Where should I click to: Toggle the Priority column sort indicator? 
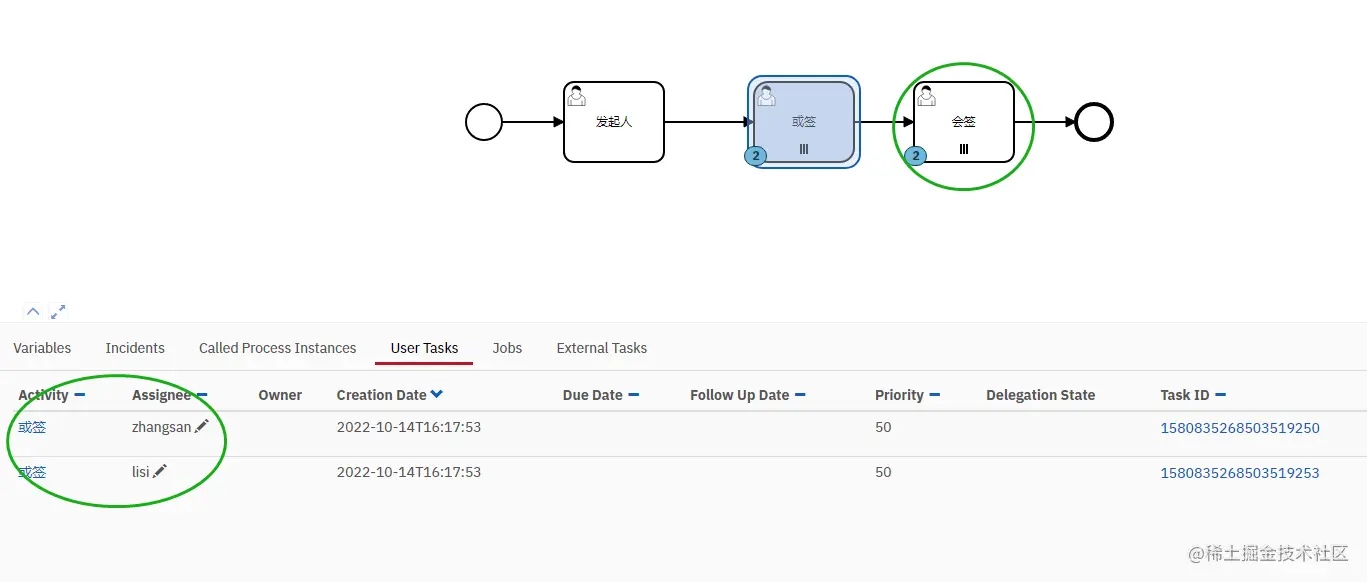[x=934, y=395]
